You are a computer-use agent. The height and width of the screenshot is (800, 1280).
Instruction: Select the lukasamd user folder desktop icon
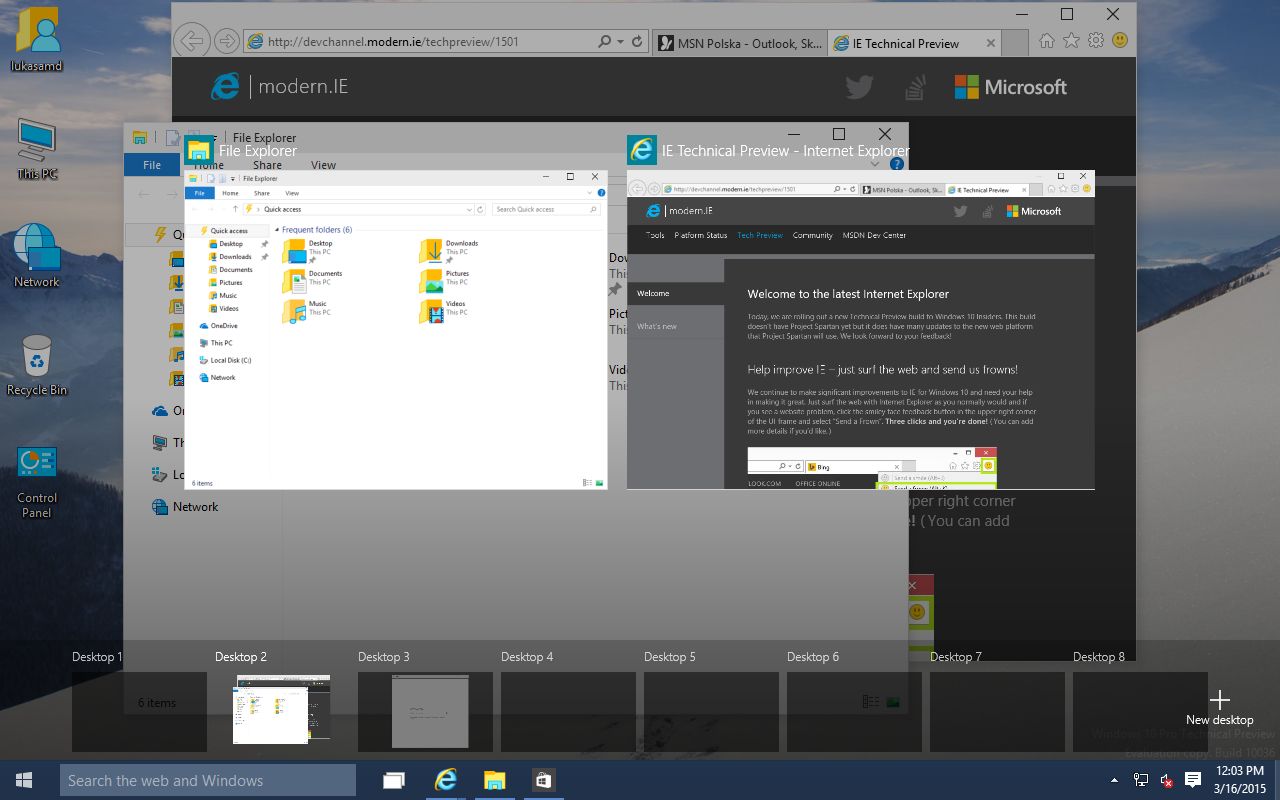tap(37, 41)
